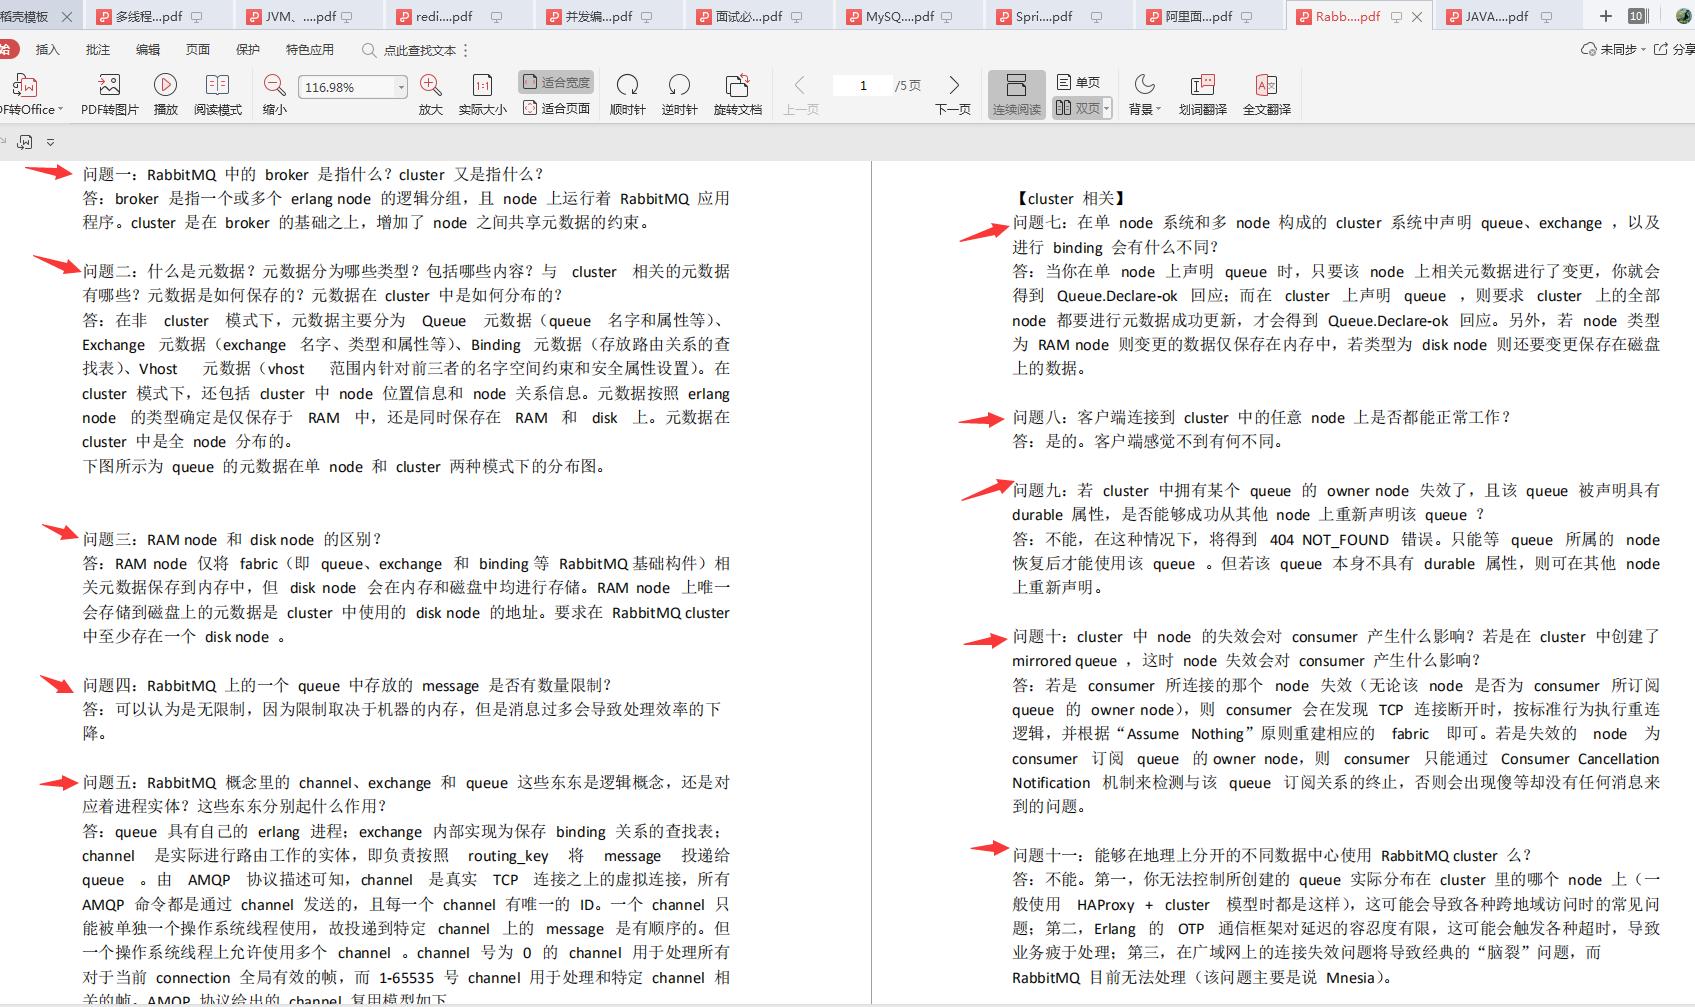Click the page number input showing 1

pyautogui.click(x=863, y=86)
